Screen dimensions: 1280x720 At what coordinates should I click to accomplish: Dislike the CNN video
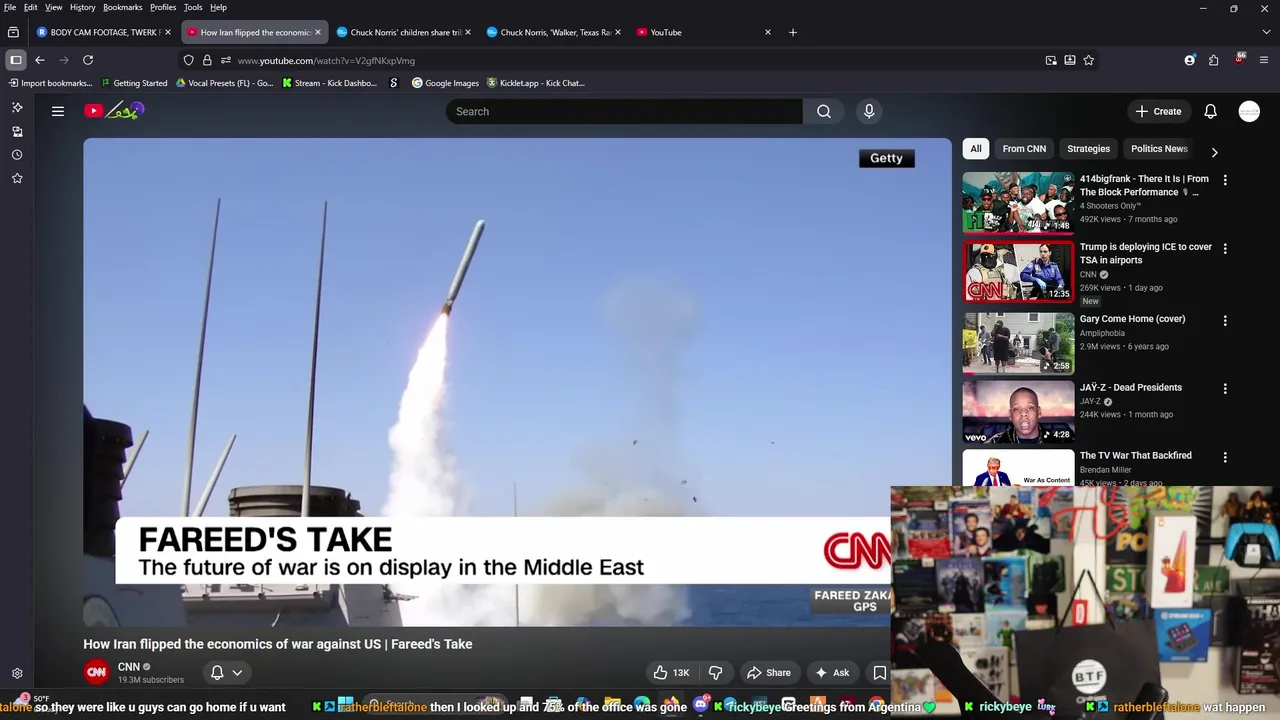[715, 673]
